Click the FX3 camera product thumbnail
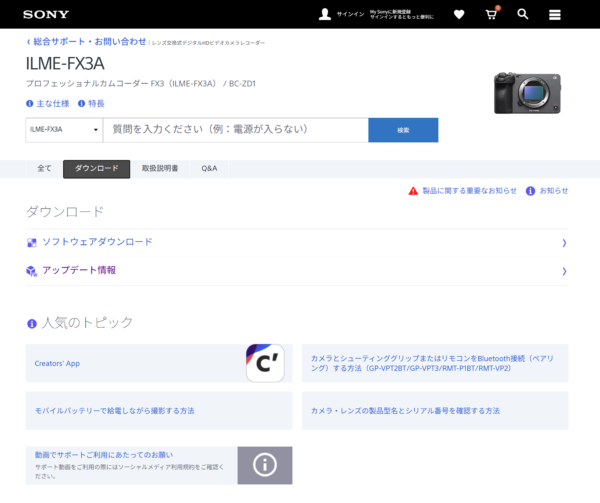600x503 pixels. (527, 93)
